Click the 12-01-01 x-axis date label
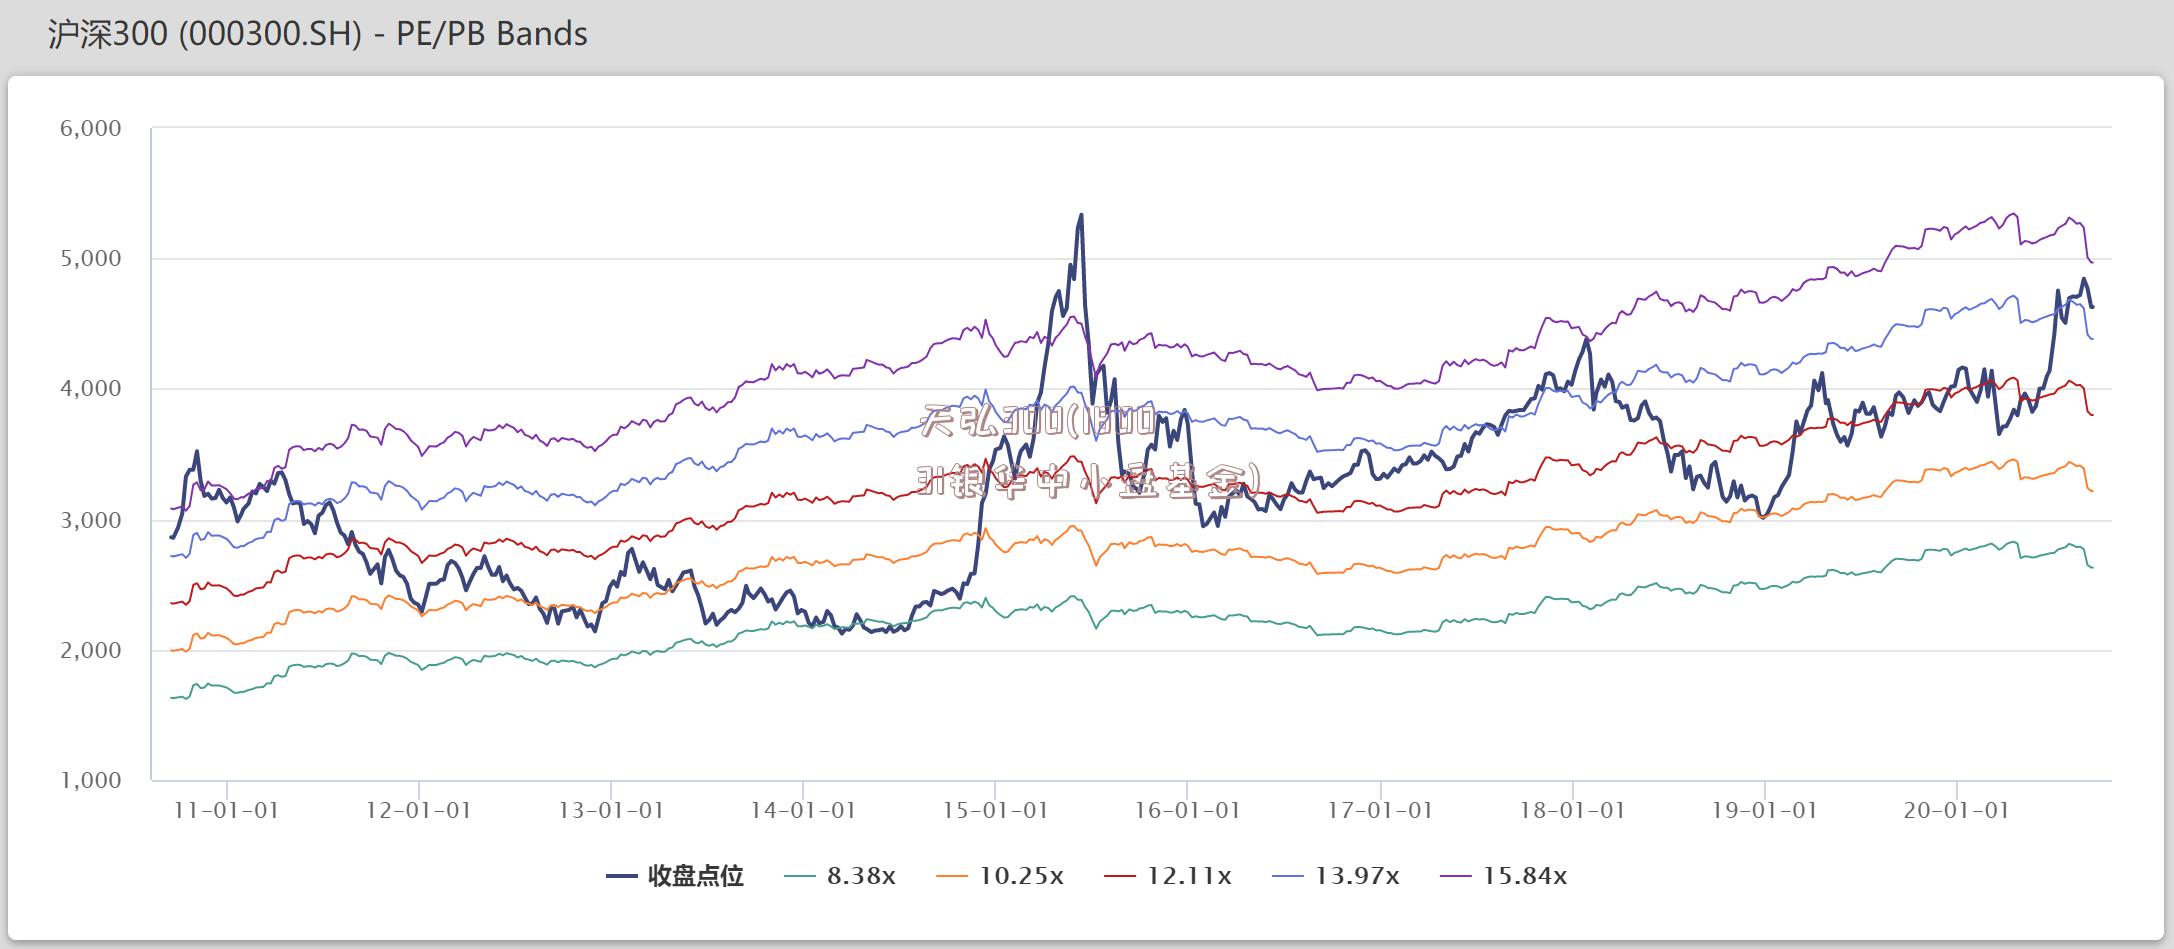Screen dimensions: 2174x949 click(x=418, y=810)
